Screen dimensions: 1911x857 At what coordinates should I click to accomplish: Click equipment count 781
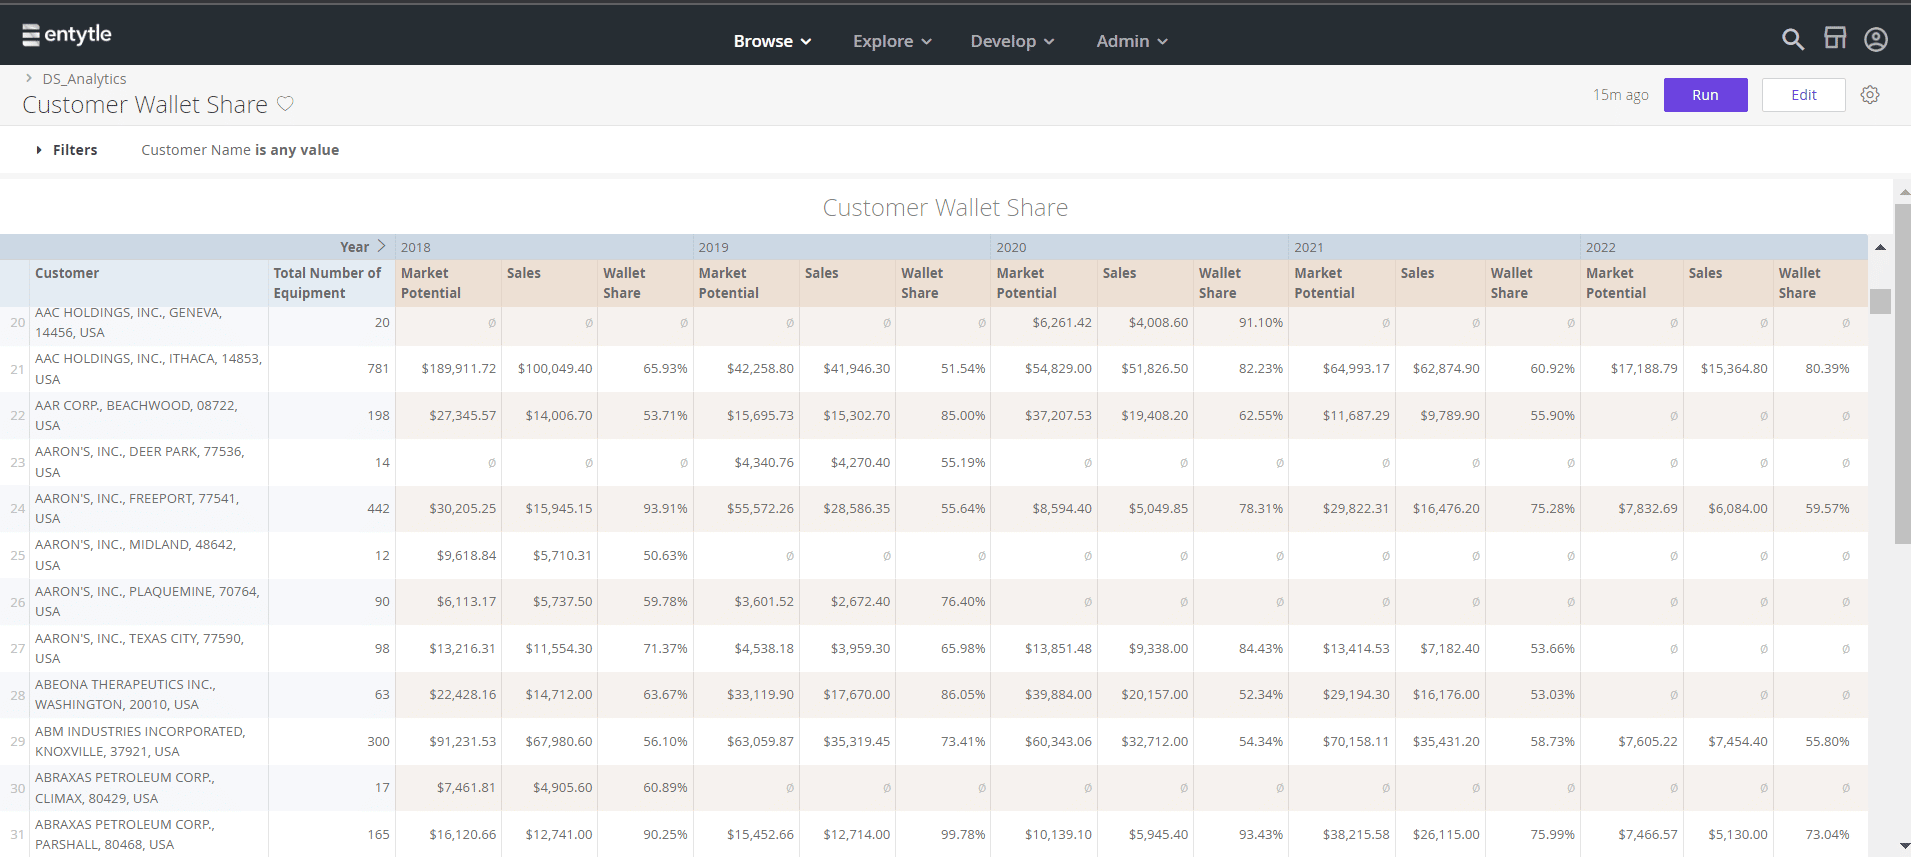tap(378, 369)
